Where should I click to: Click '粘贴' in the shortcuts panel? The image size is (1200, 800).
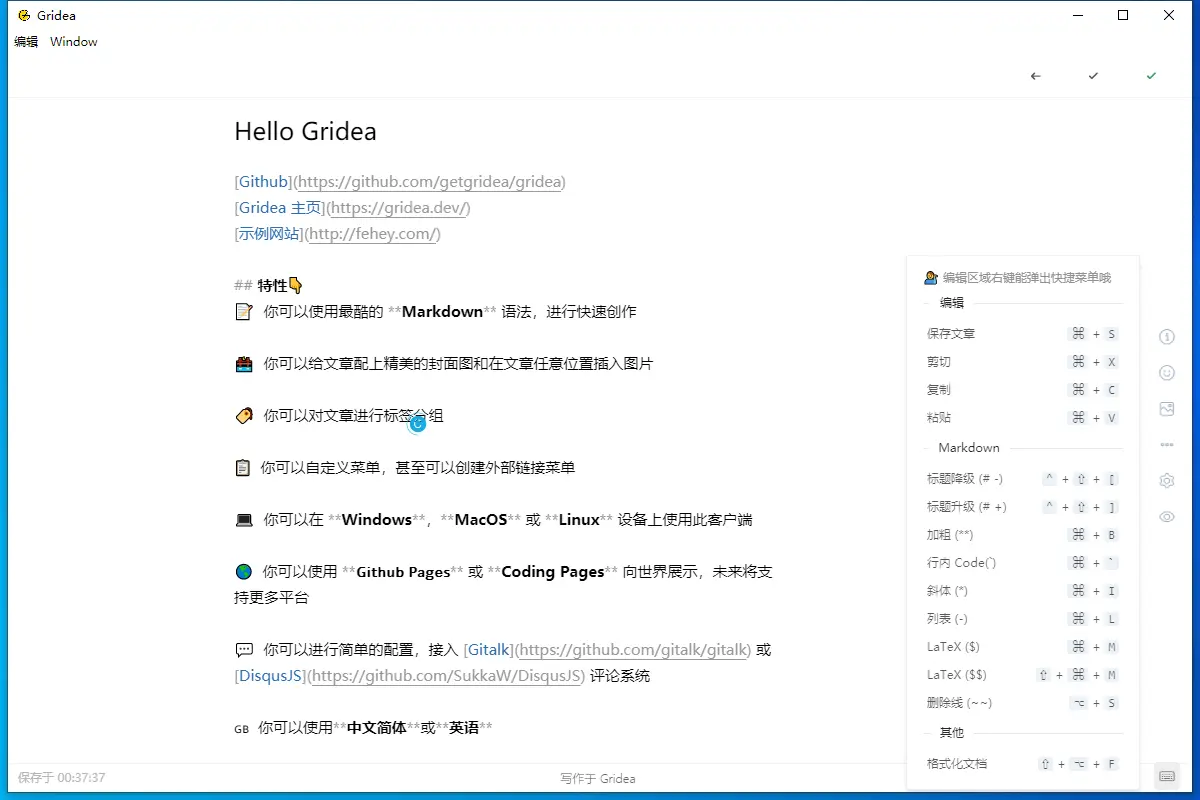point(939,418)
